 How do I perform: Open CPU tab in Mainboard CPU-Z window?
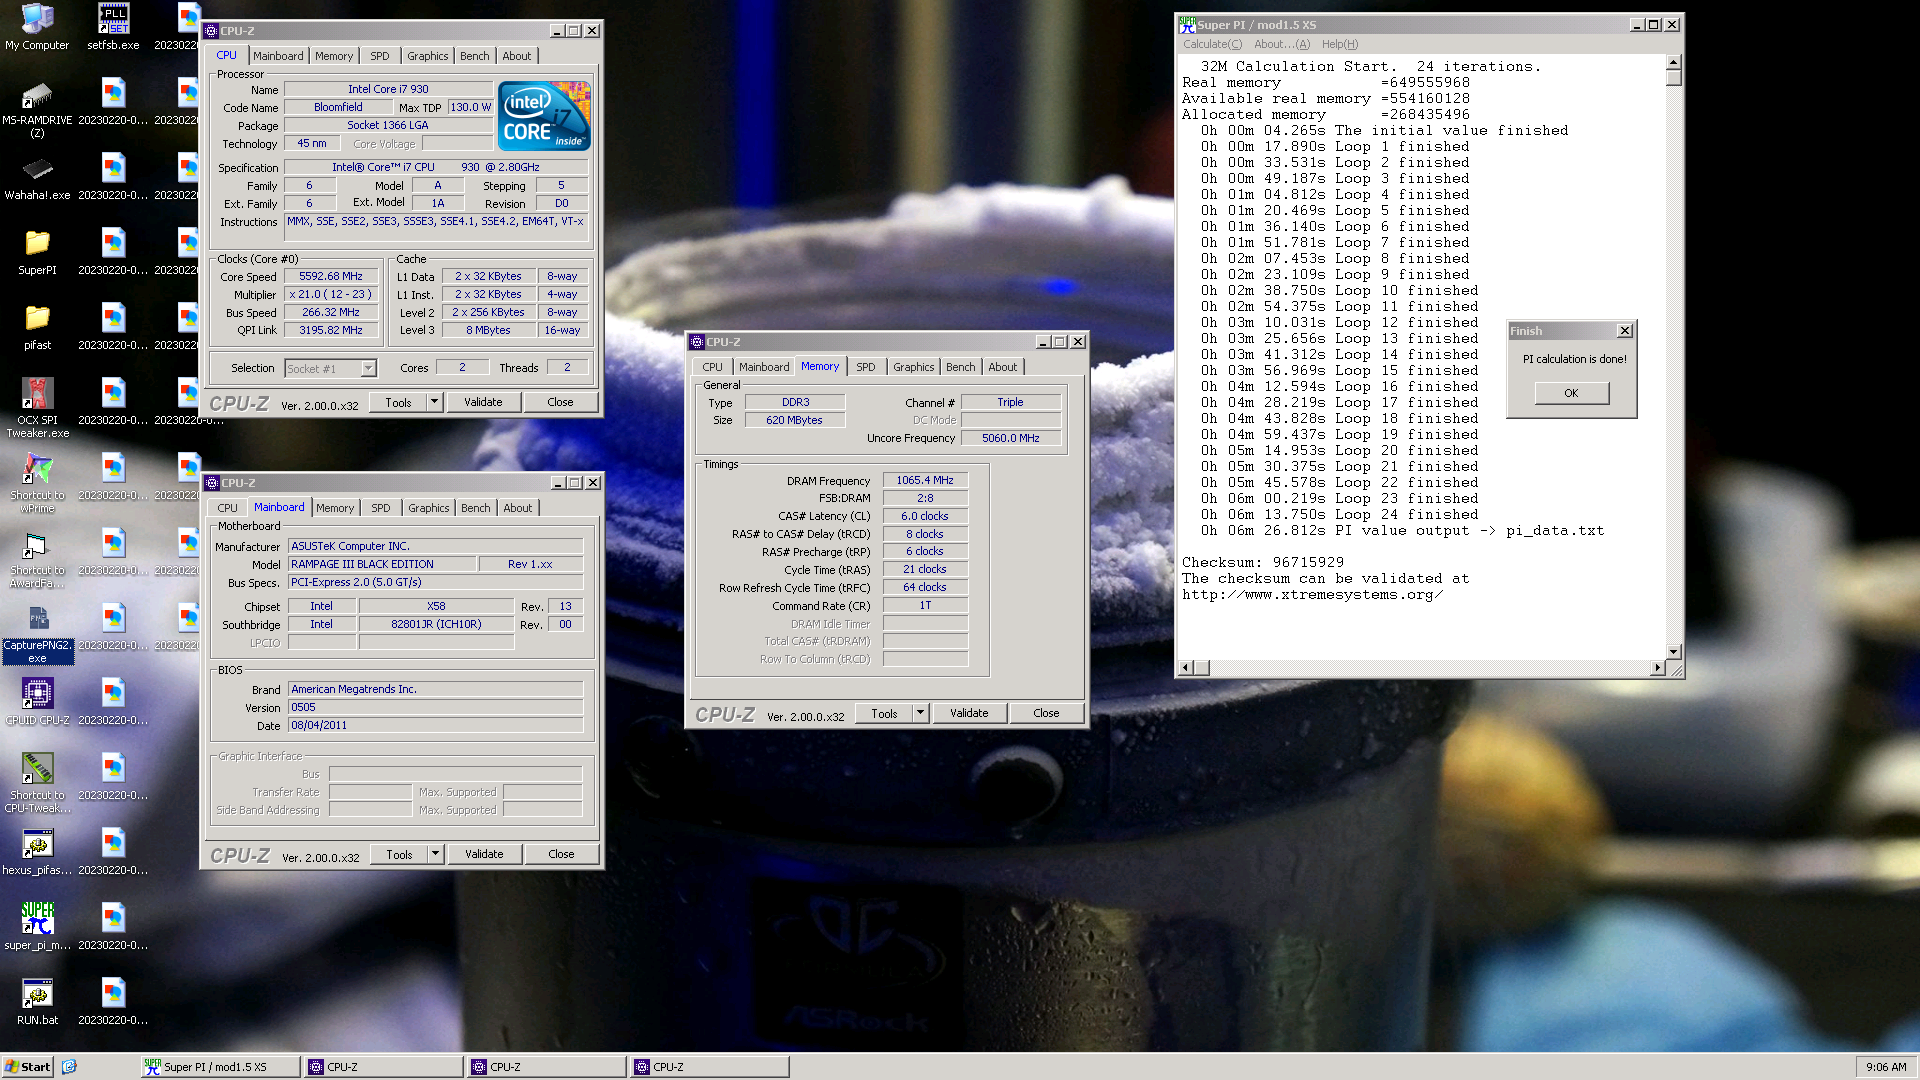[228, 508]
